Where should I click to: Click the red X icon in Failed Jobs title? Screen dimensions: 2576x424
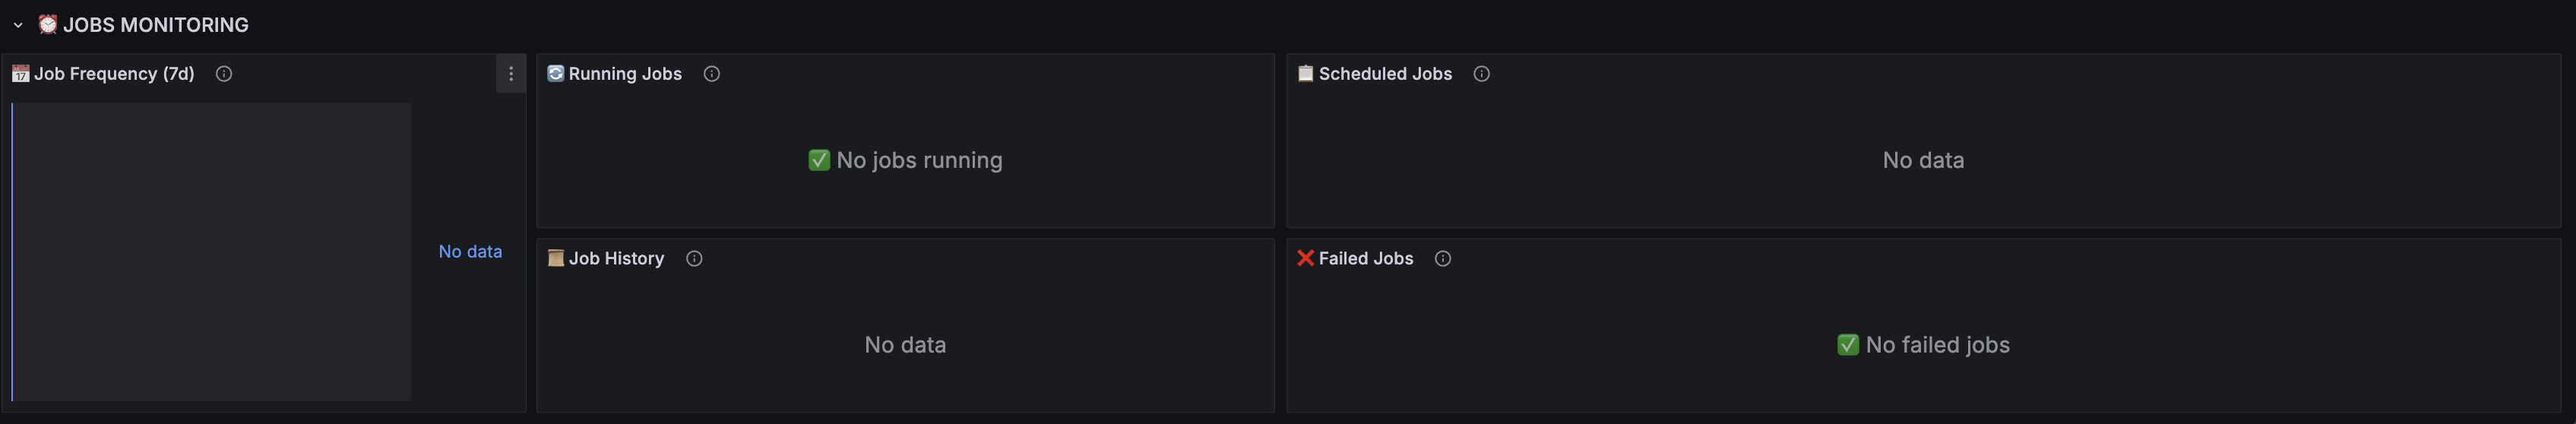point(1306,258)
